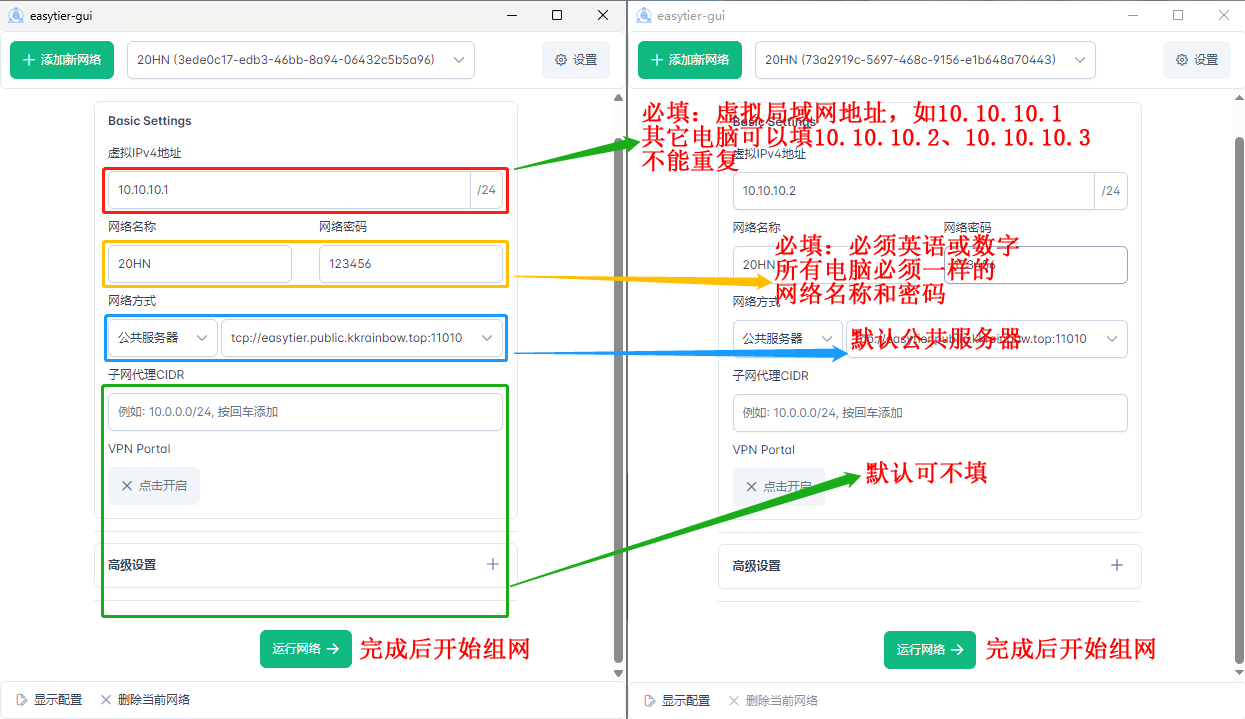Viewport: 1245px width, 719px height.
Task: Click Basic Settings heading in left window
Action: pos(150,121)
